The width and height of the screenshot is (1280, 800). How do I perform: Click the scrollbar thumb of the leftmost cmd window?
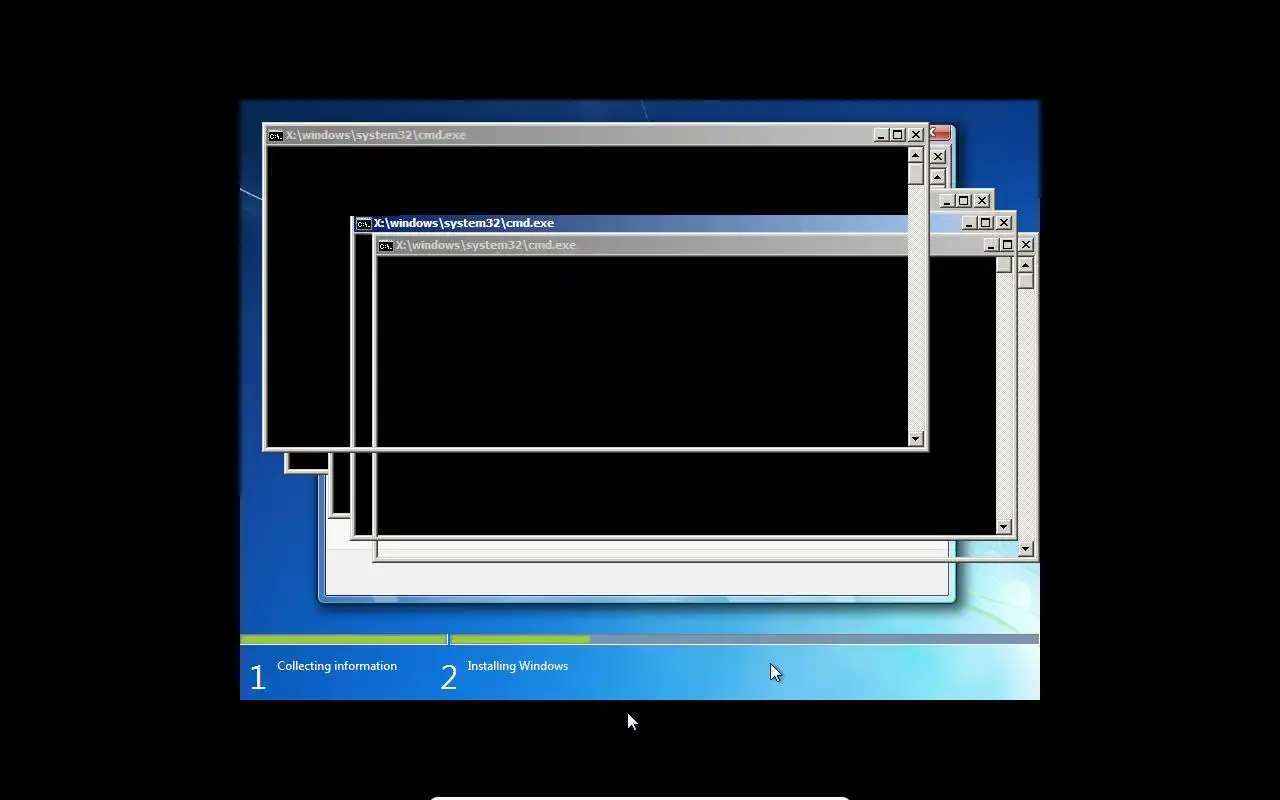point(916,174)
